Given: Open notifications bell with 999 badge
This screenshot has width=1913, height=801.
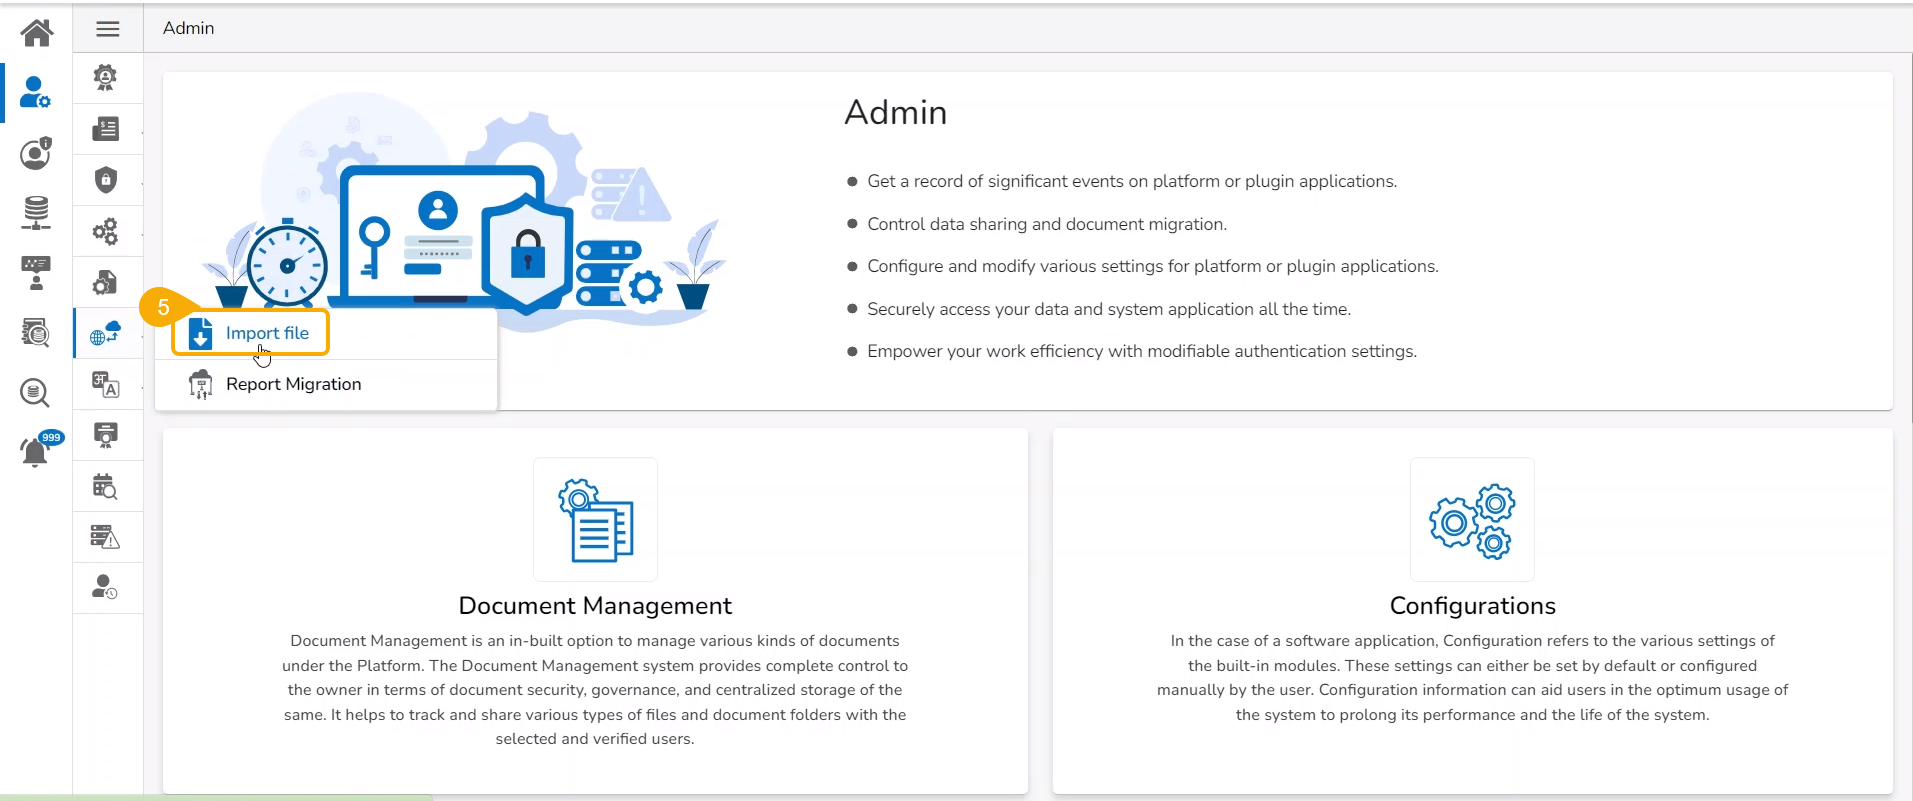Looking at the screenshot, I should [x=36, y=451].
